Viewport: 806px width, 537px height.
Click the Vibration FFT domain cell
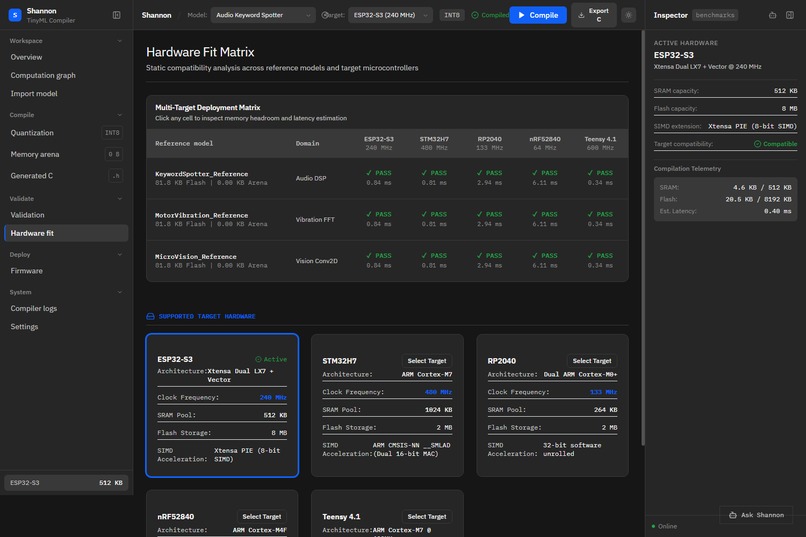click(x=315, y=219)
